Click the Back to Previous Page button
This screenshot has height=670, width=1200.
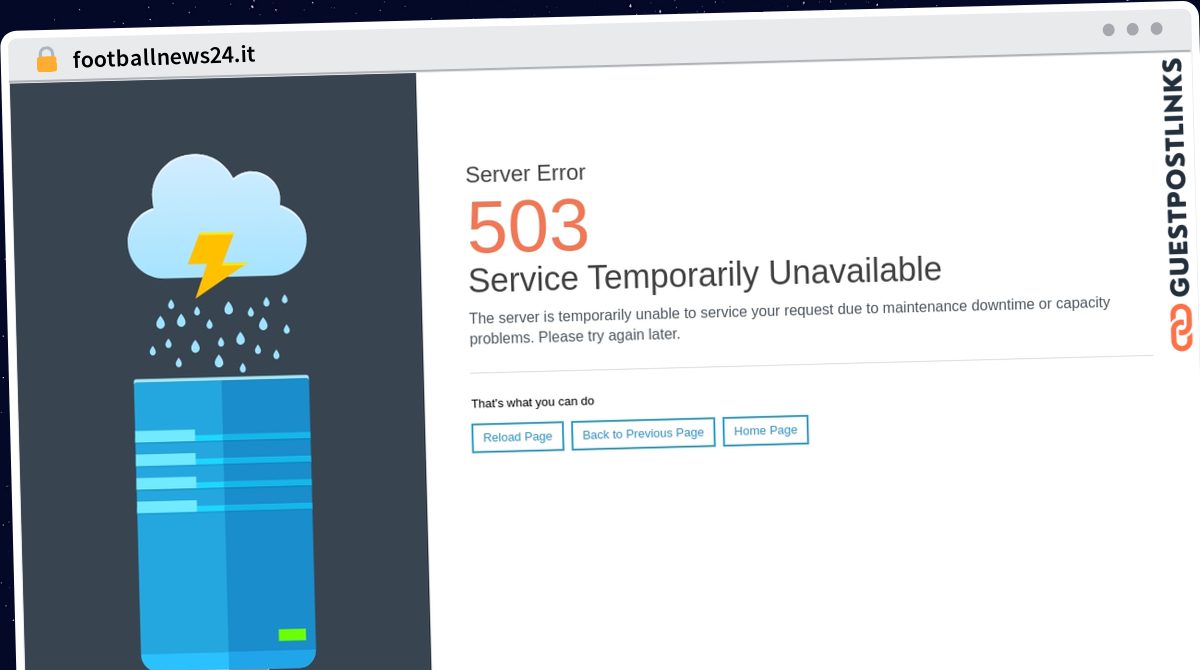pyautogui.click(x=643, y=434)
